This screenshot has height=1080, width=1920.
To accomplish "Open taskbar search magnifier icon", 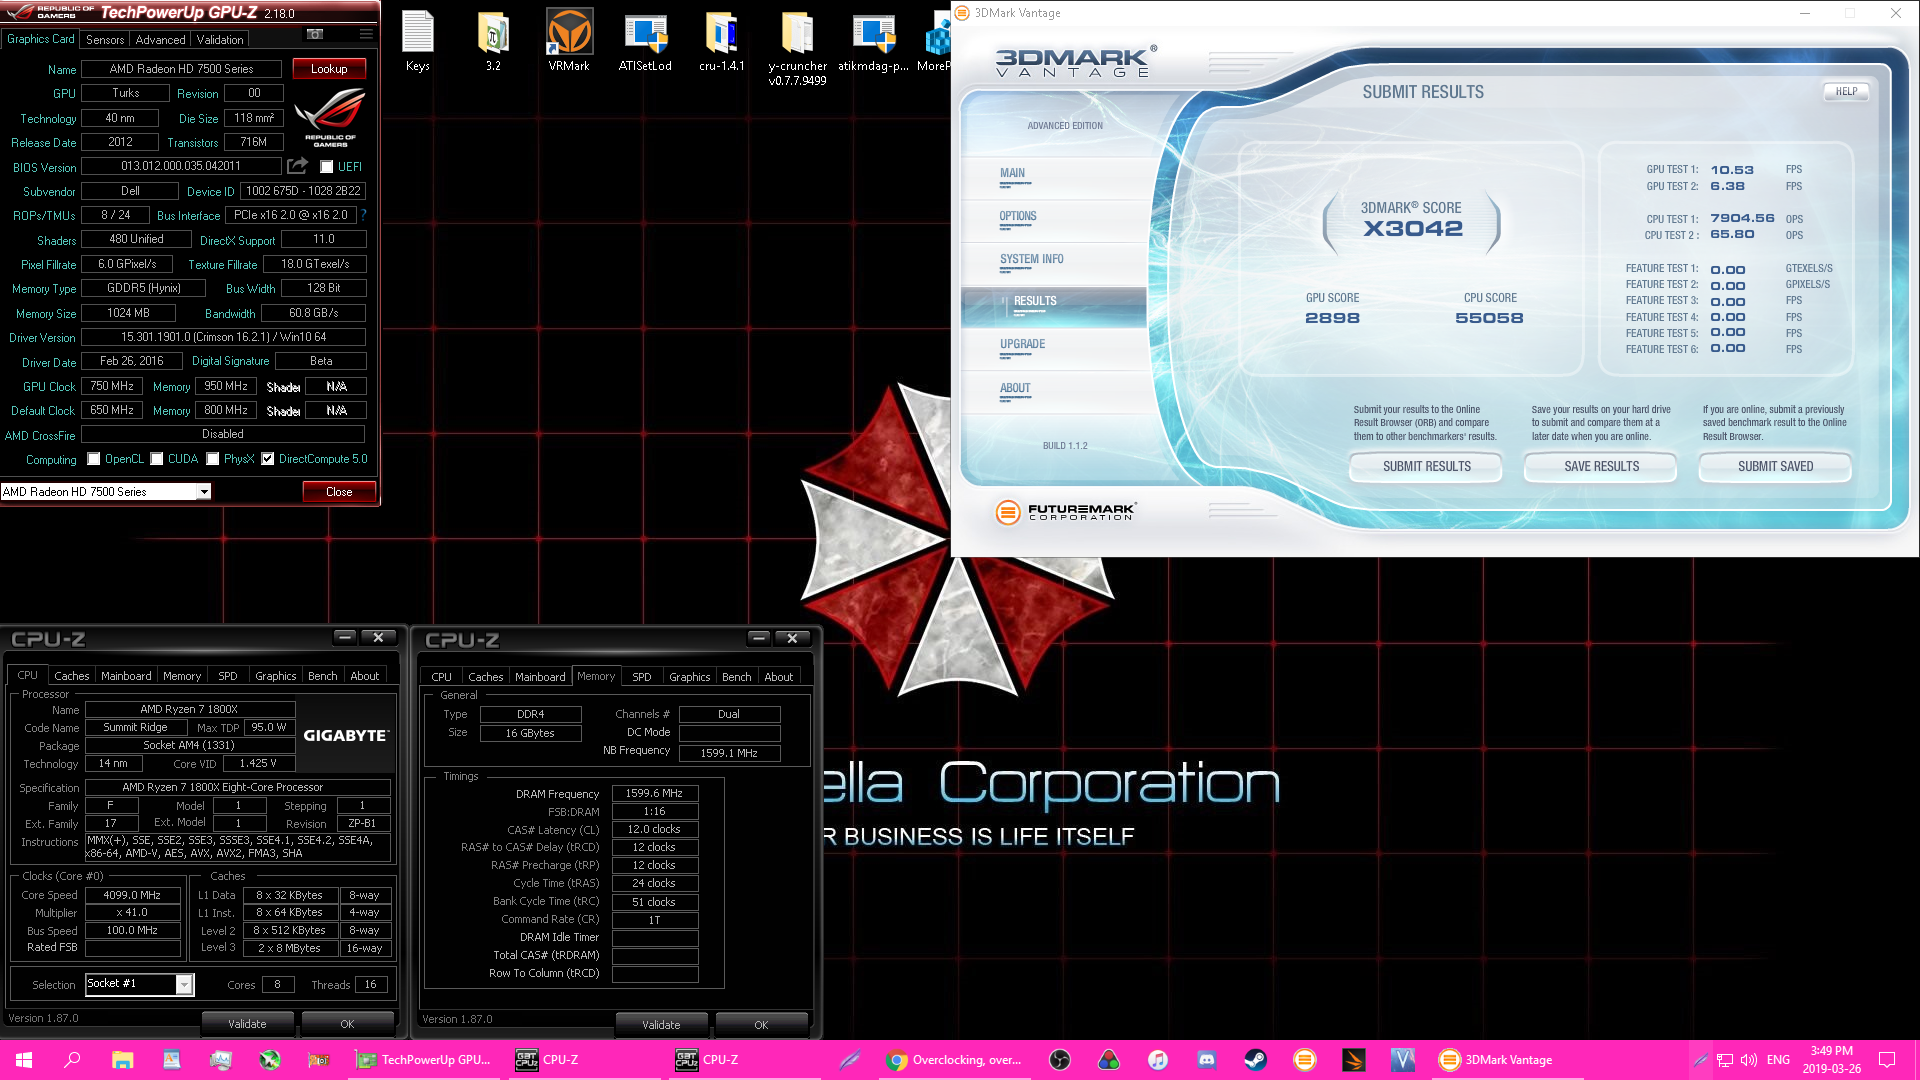I will [72, 1060].
